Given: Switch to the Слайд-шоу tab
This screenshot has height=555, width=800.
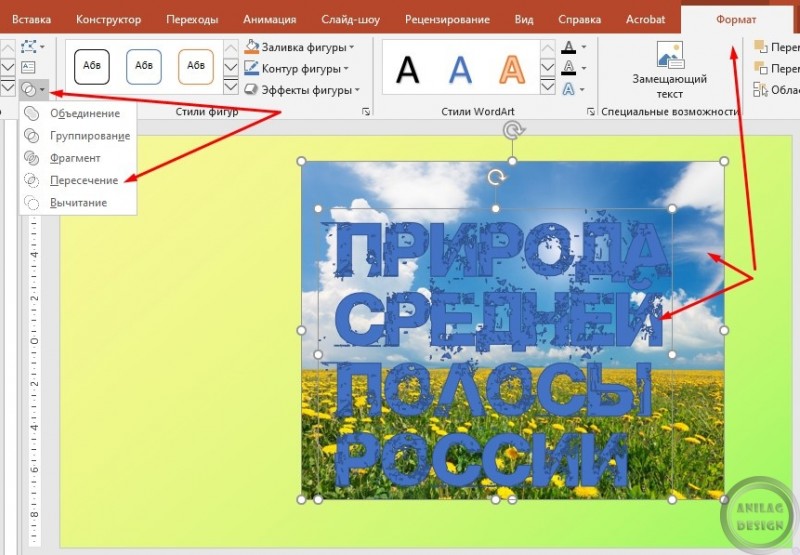Looking at the screenshot, I should (x=351, y=19).
